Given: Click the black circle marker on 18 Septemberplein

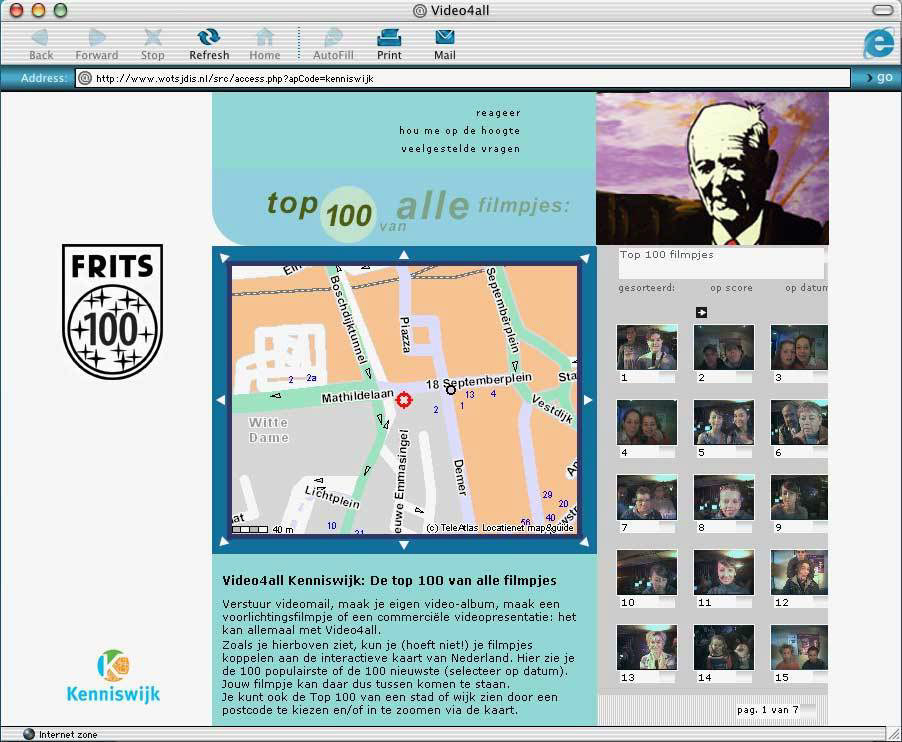Looking at the screenshot, I should pos(451,390).
